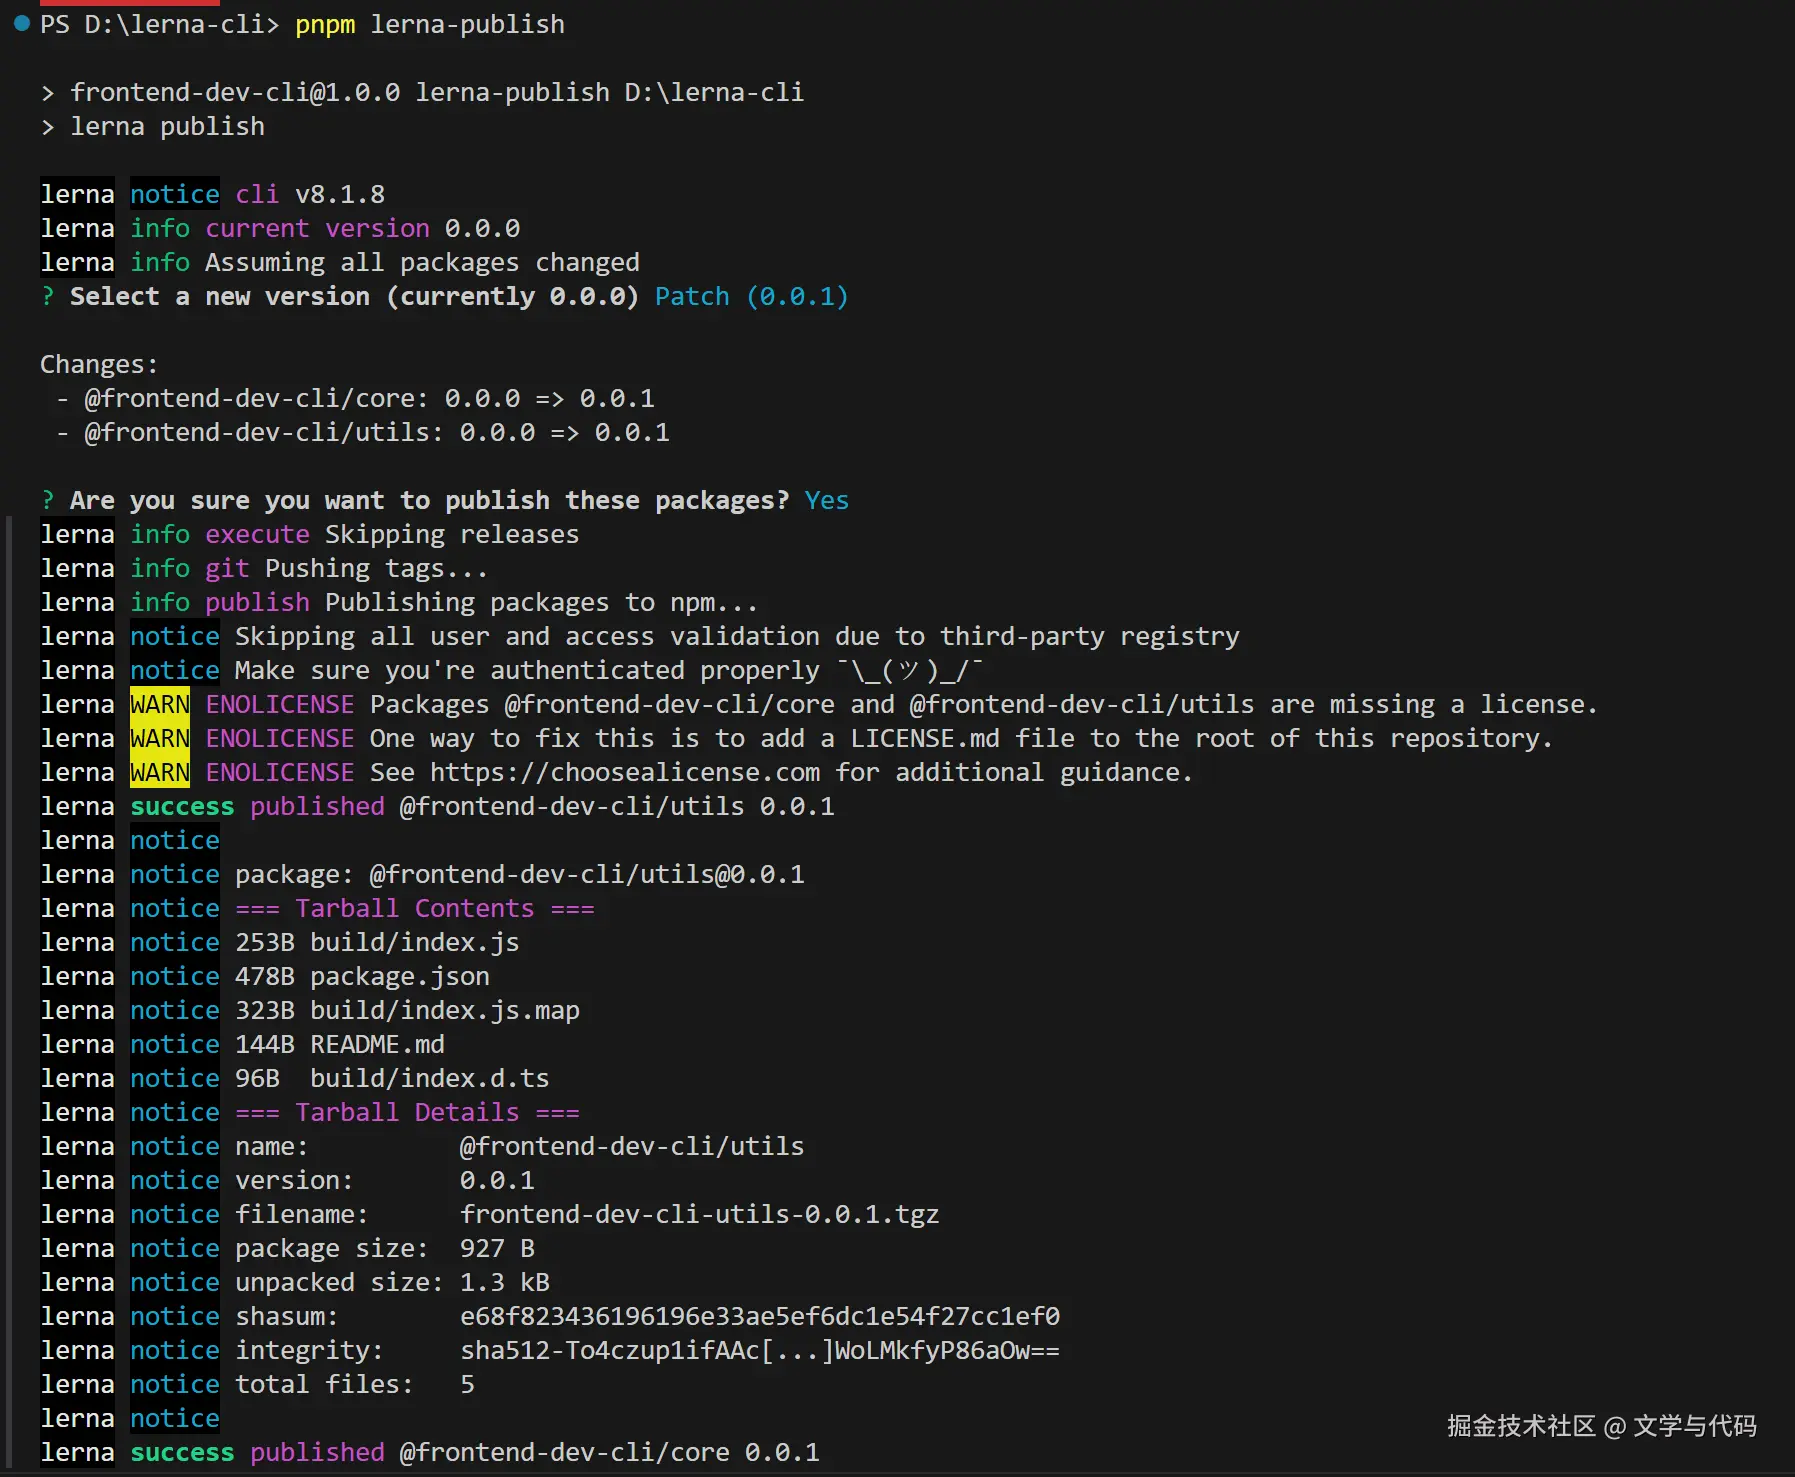Click the "Pushing tags..." git message

point(377,568)
